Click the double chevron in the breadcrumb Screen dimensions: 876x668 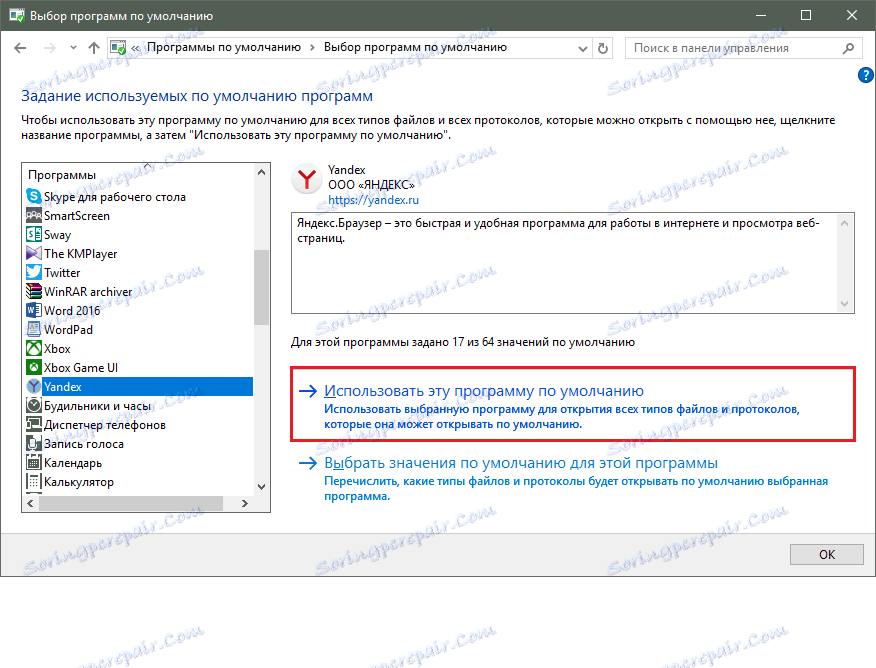coord(135,48)
